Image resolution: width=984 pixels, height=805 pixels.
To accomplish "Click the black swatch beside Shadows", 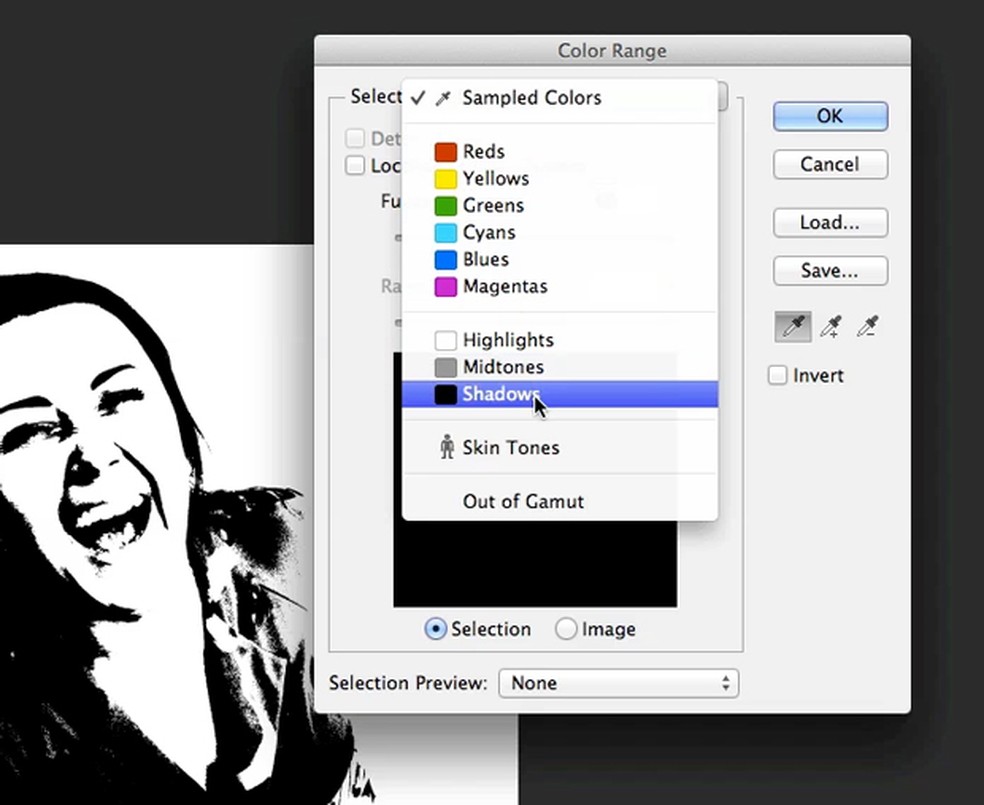I will [x=444, y=394].
